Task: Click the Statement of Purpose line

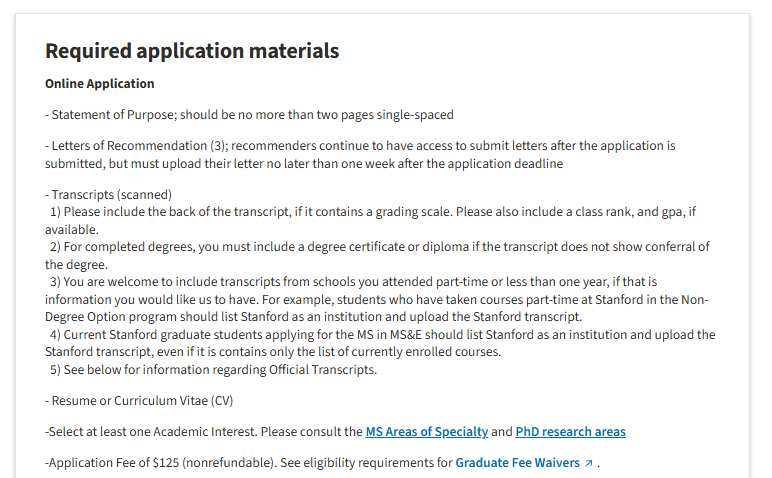Action: (x=249, y=115)
